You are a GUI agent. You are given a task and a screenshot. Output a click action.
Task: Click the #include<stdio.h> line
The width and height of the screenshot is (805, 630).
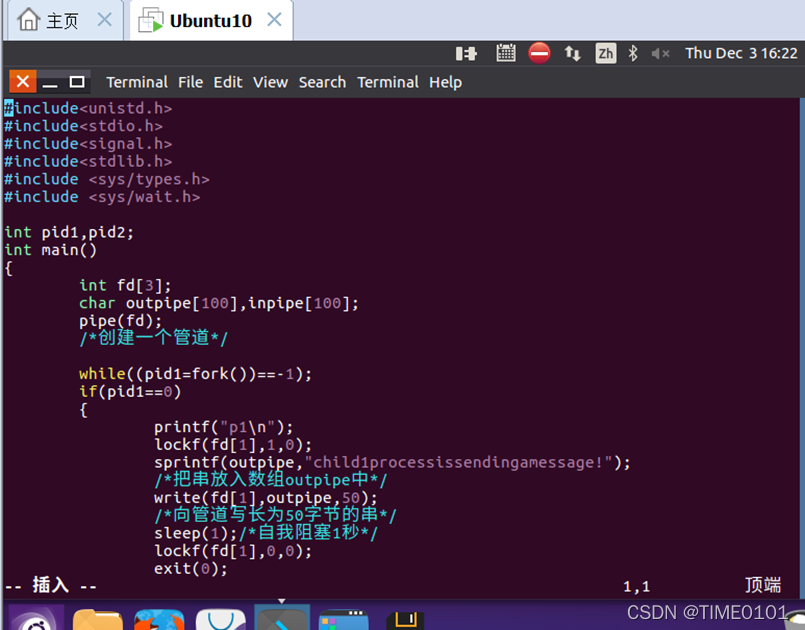pos(83,126)
